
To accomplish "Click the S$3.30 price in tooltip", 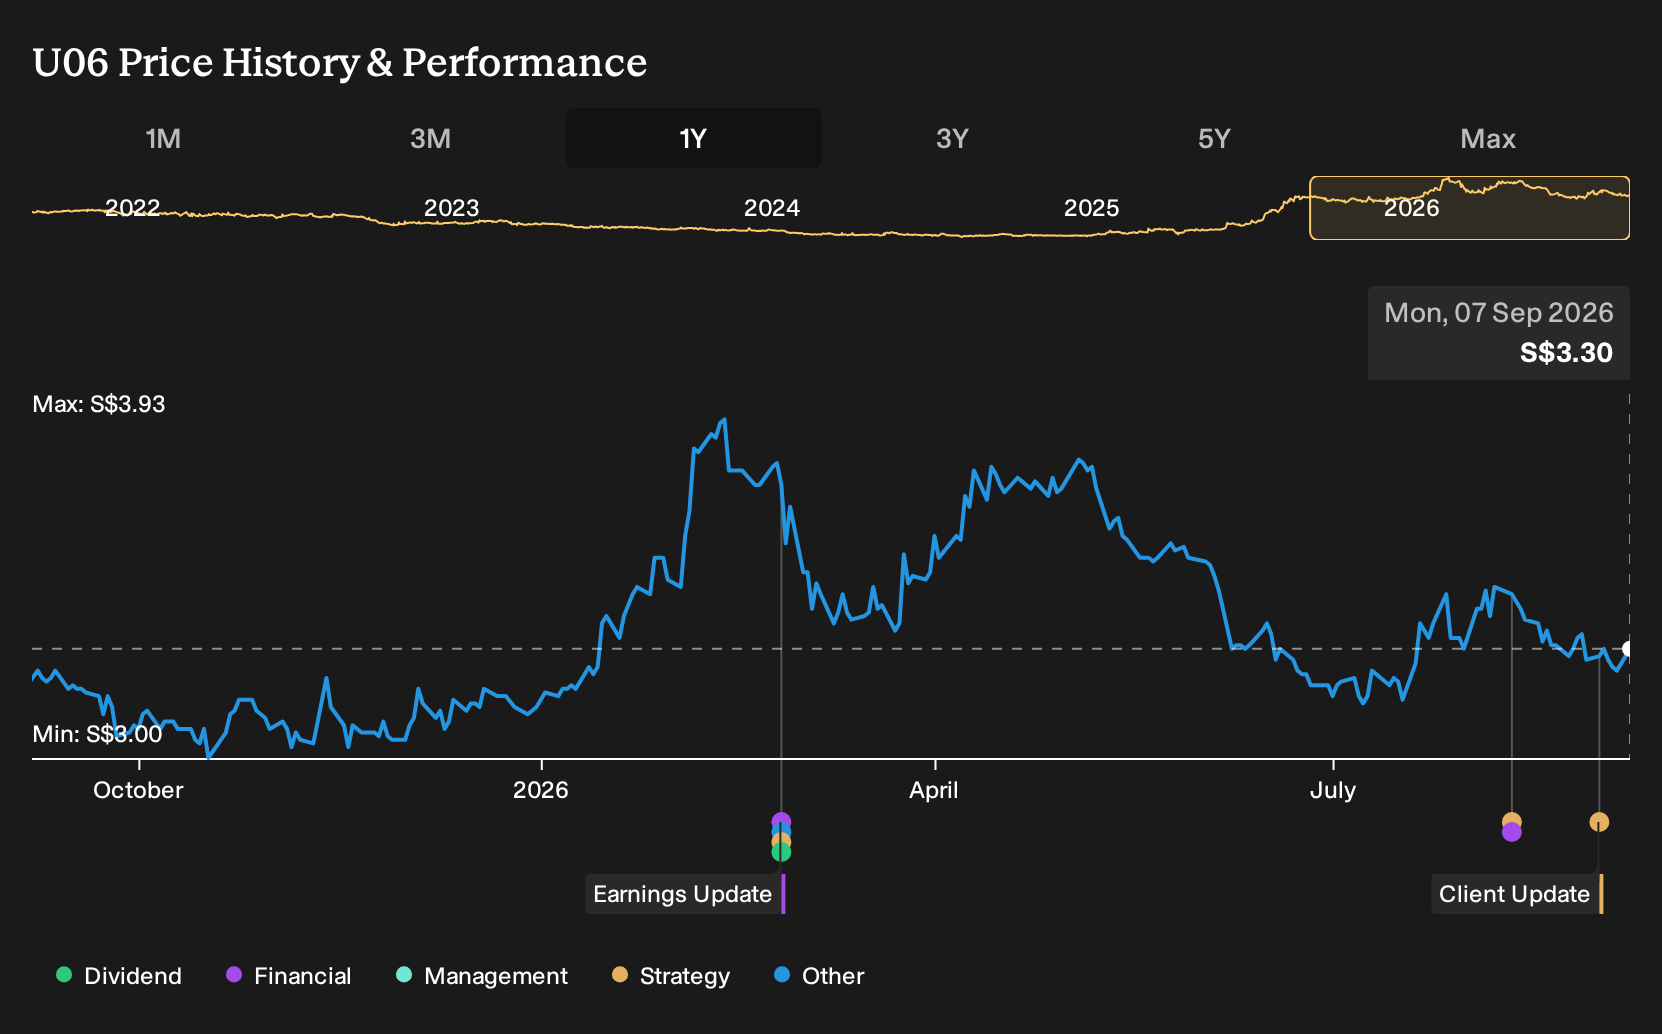I will 1566,353.
